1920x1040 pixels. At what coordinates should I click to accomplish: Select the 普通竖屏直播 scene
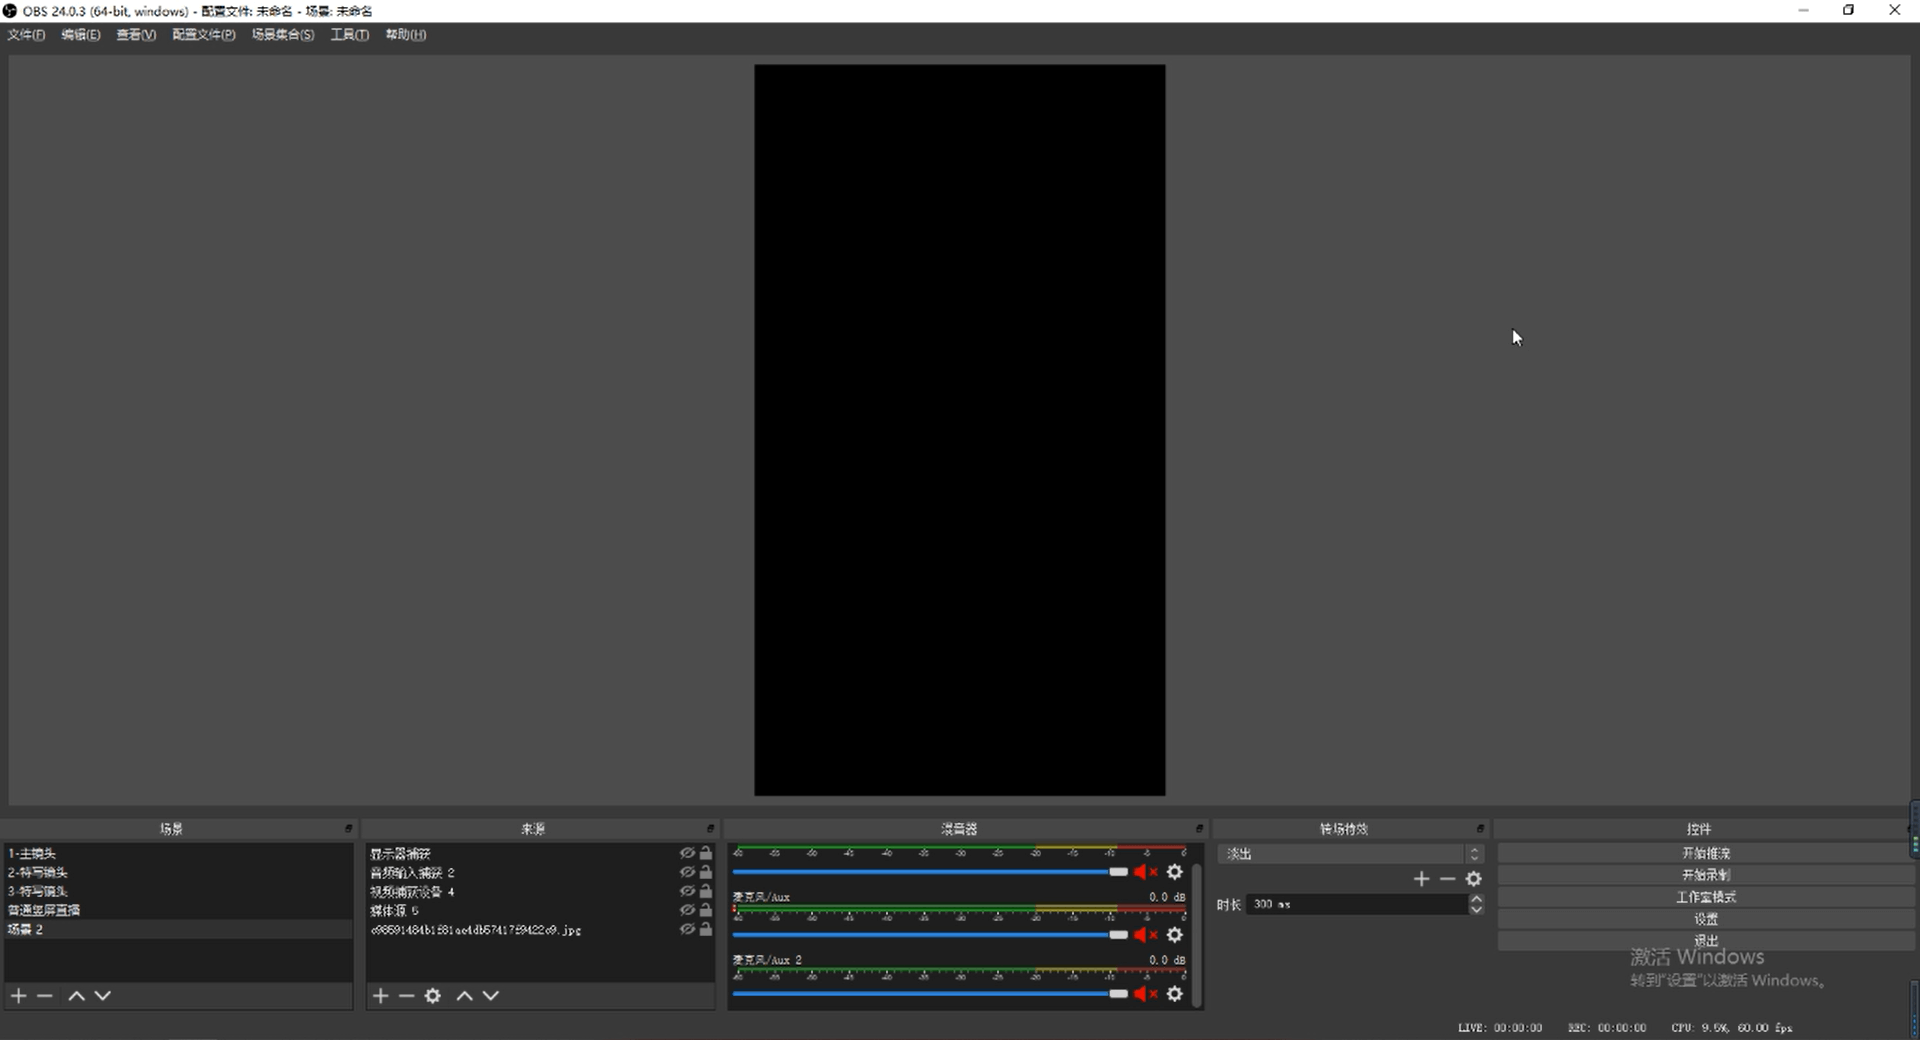pyautogui.click(x=178, y=910)
